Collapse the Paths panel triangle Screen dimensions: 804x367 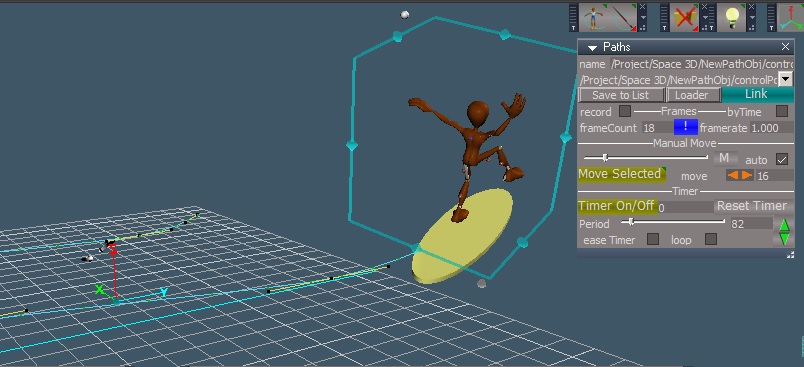[592, 48]
